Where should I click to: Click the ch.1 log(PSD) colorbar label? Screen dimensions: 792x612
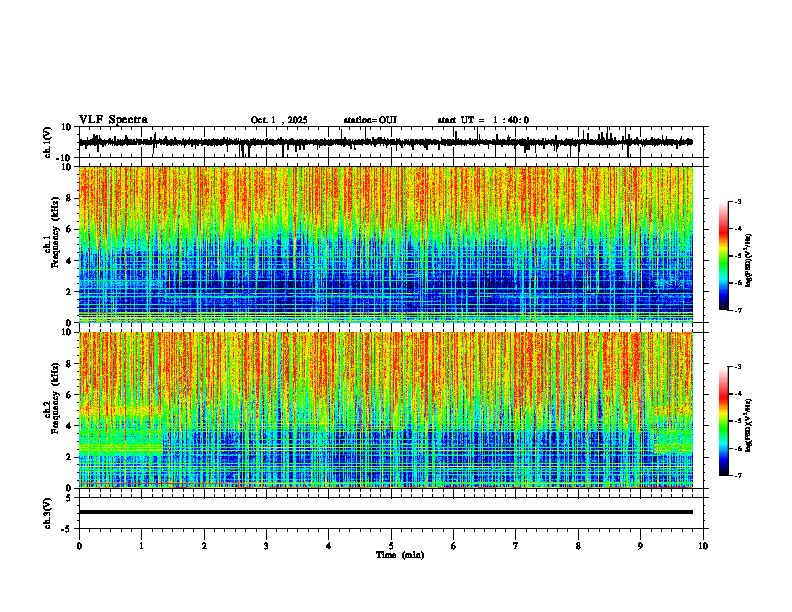click(748, 261)
